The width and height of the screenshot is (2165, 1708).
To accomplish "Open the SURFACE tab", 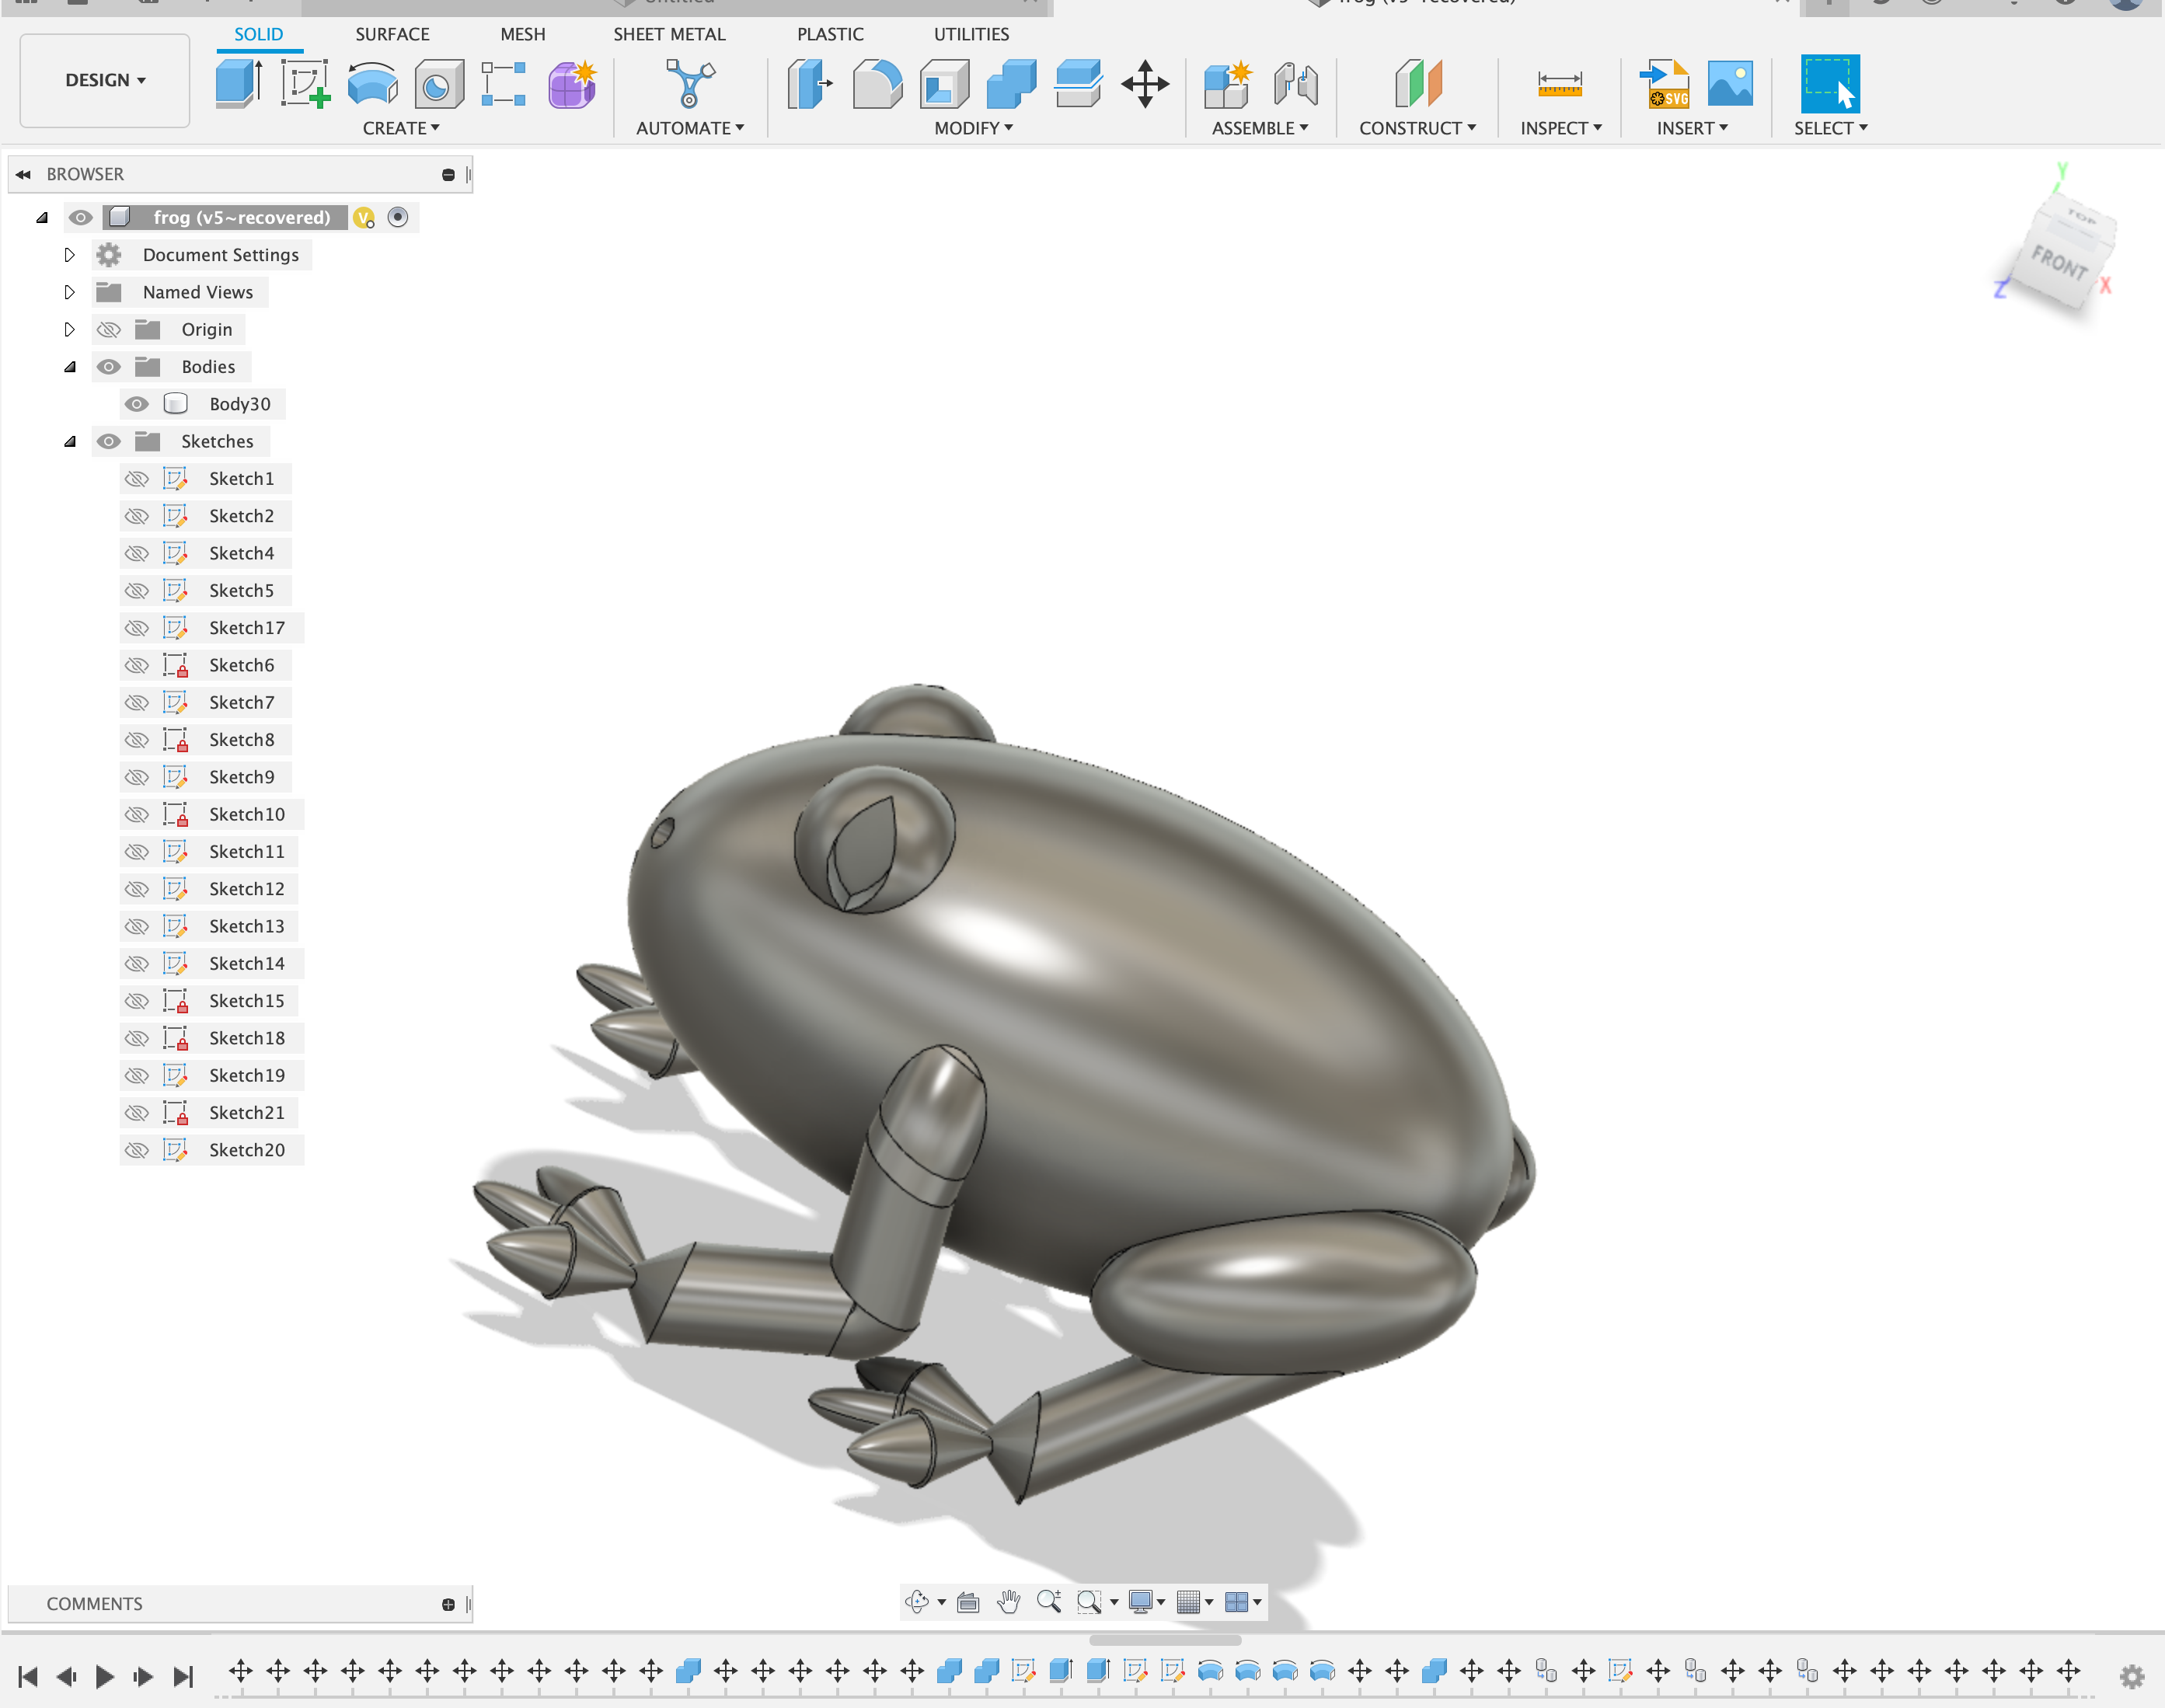I will pos(392,34).
